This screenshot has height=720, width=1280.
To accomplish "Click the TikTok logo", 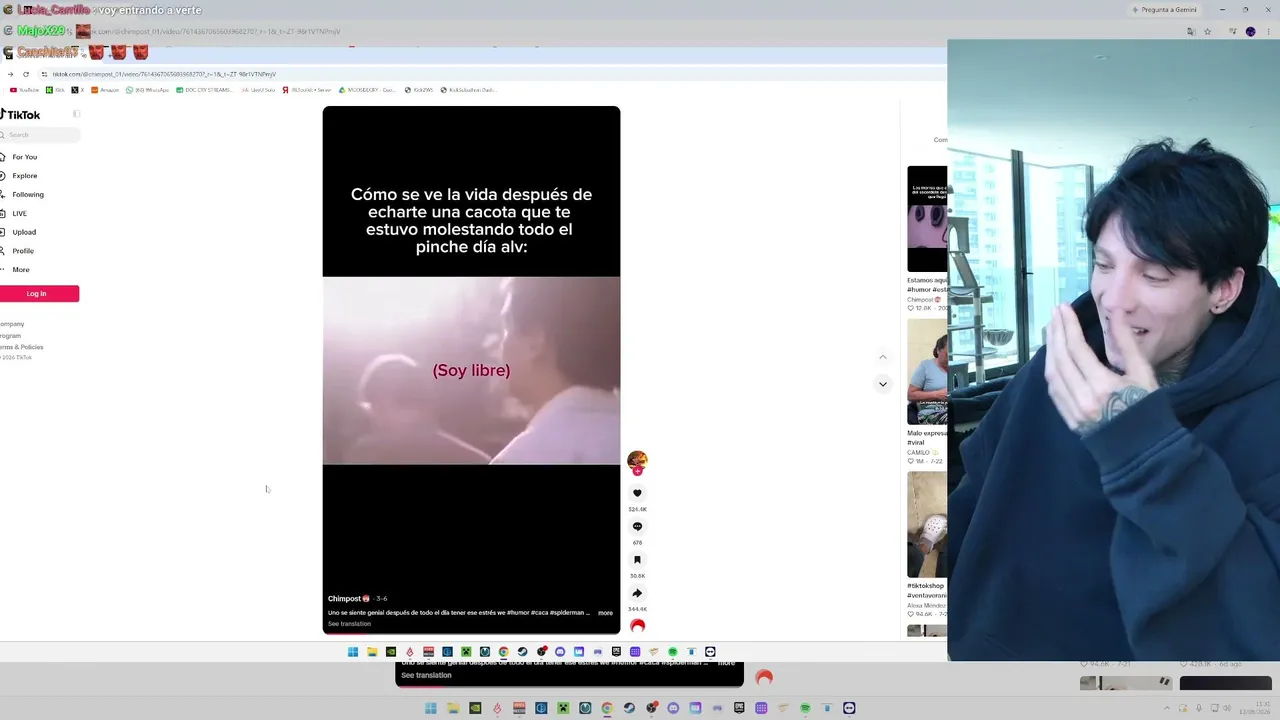I will (x=21, y=115).
